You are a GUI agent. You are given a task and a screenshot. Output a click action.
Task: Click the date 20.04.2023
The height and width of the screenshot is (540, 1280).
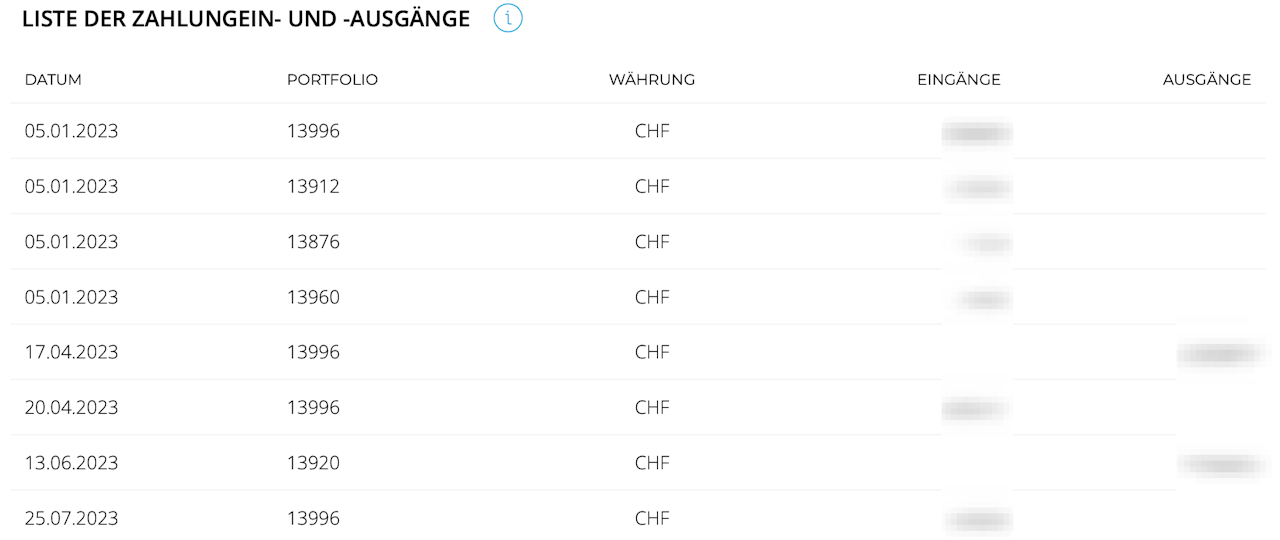(71, 408)
